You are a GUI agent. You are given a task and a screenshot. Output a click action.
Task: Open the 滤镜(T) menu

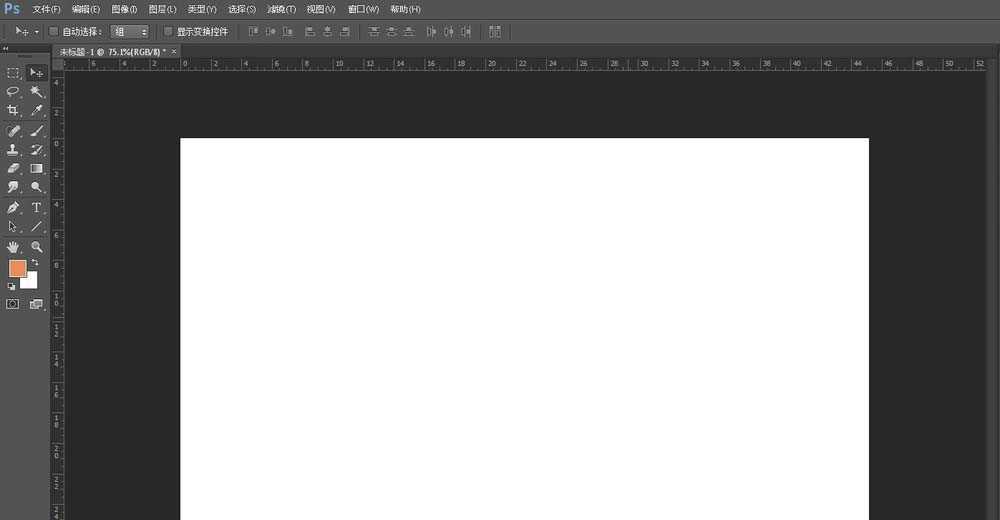[281, 9]
